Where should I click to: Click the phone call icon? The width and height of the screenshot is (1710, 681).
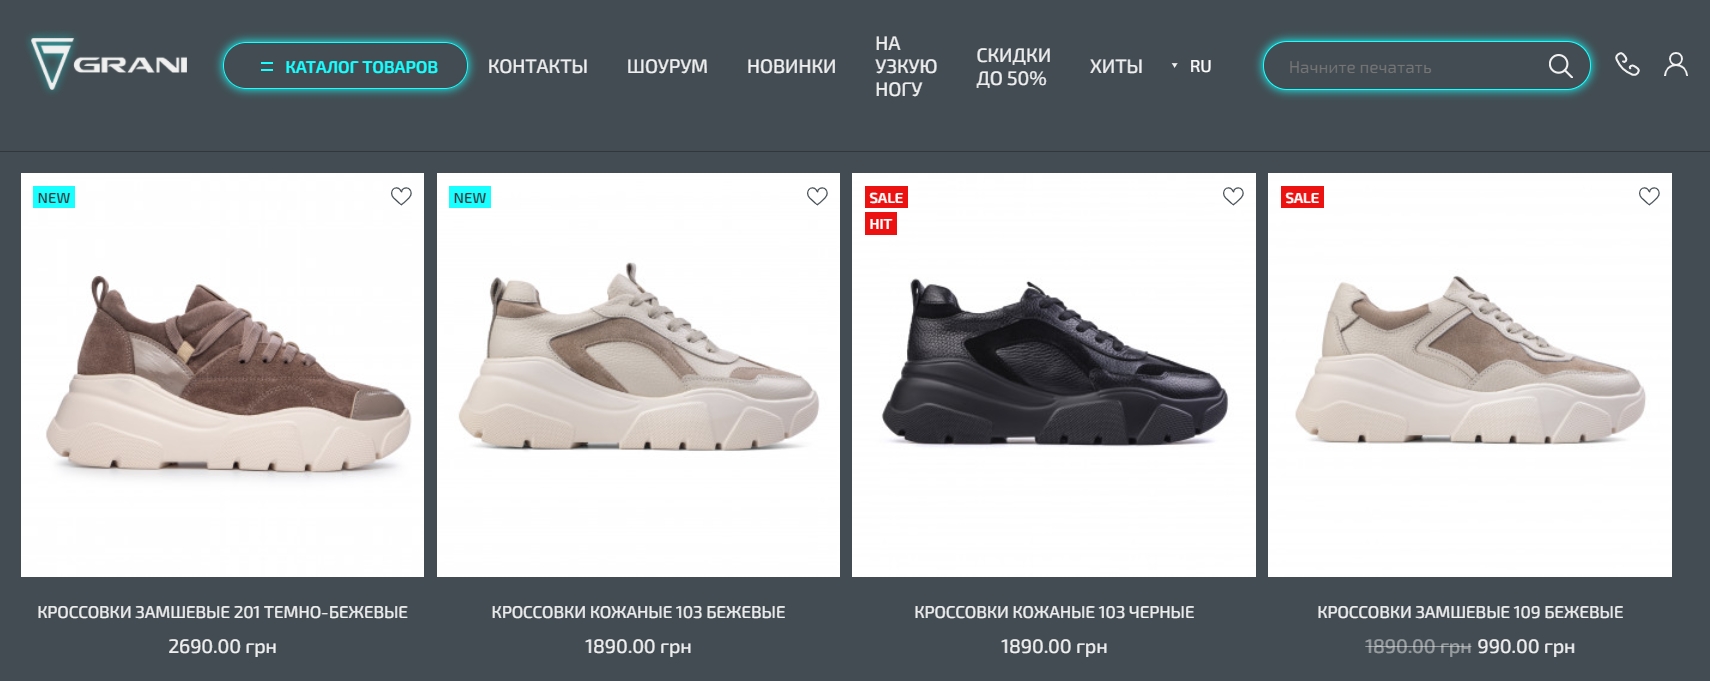tap(1627, 65)
